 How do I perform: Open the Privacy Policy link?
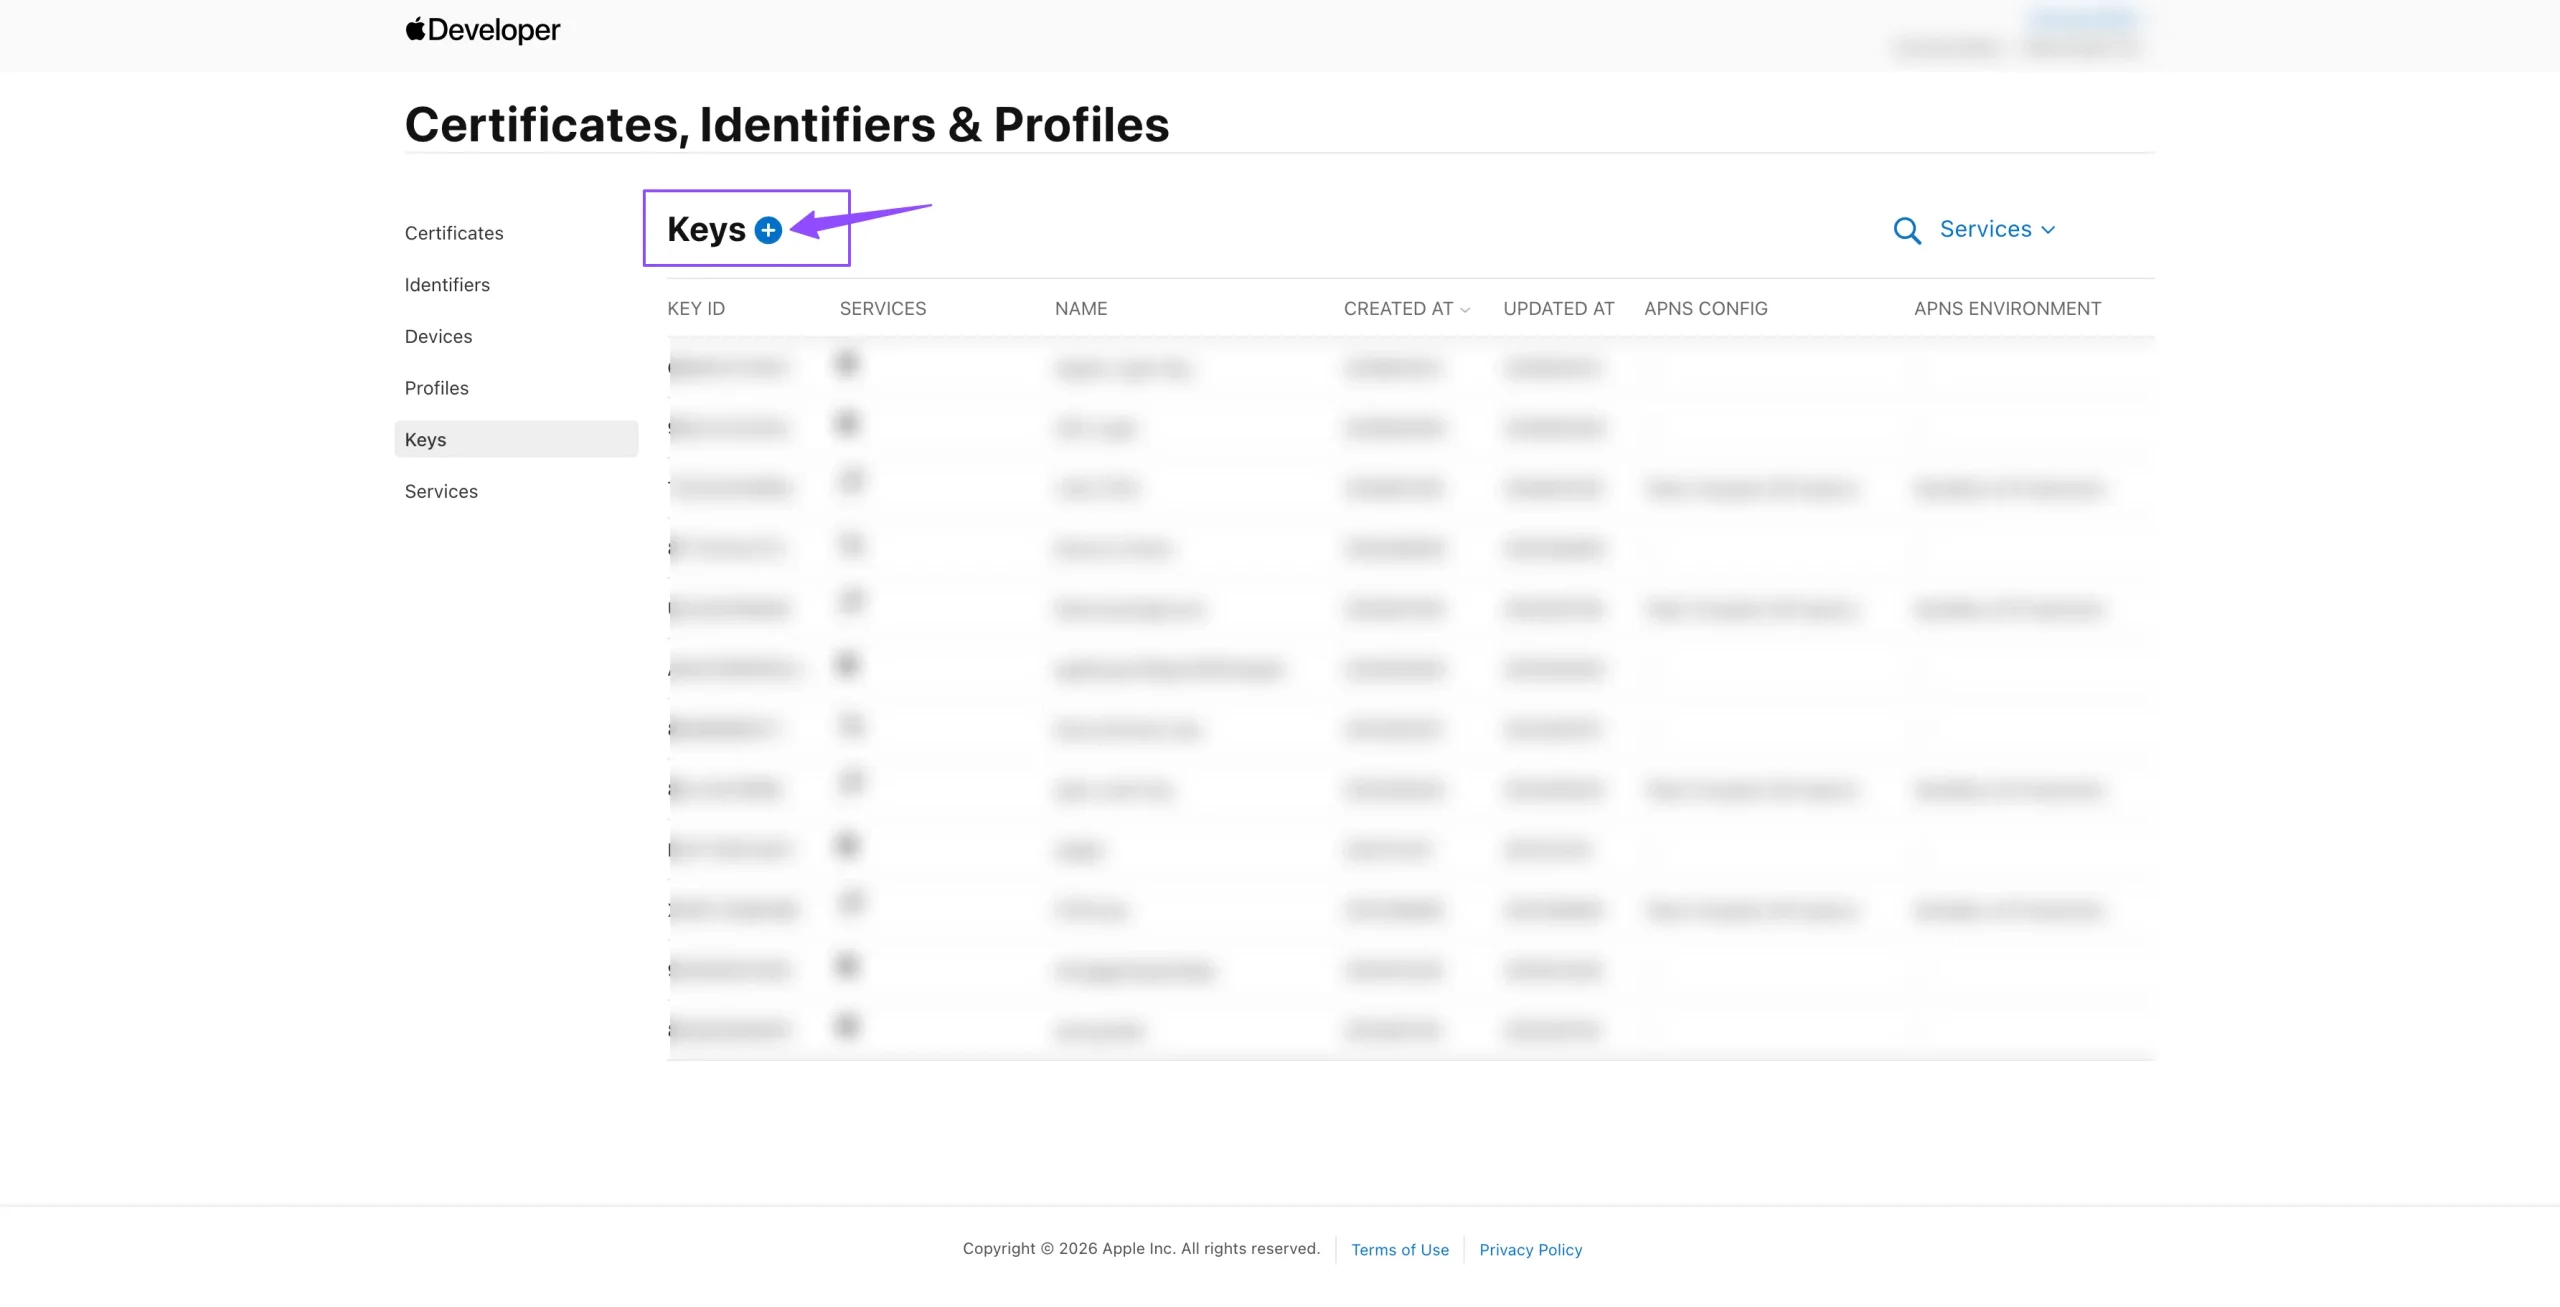click(1531, 1250)
